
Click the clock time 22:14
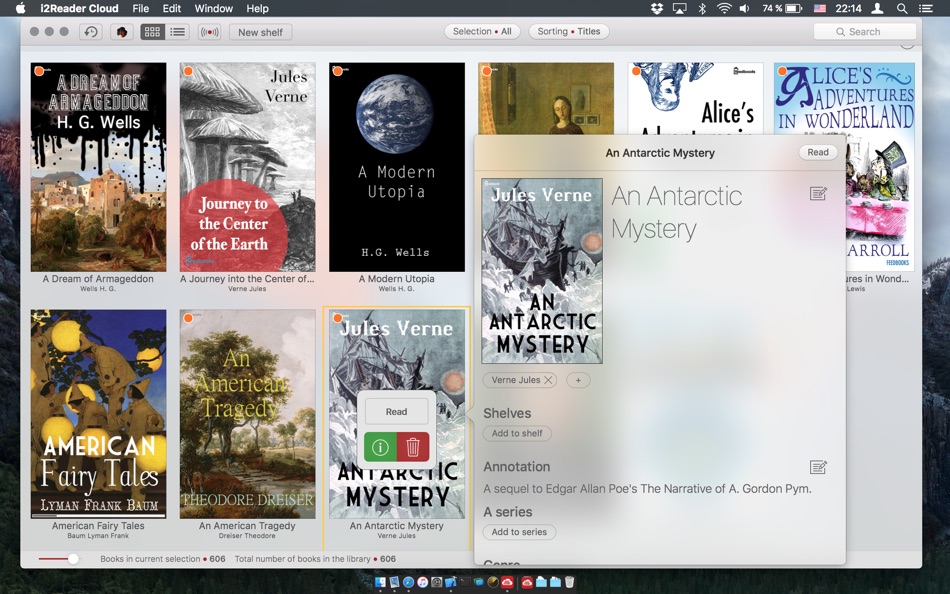coord(848,8)
